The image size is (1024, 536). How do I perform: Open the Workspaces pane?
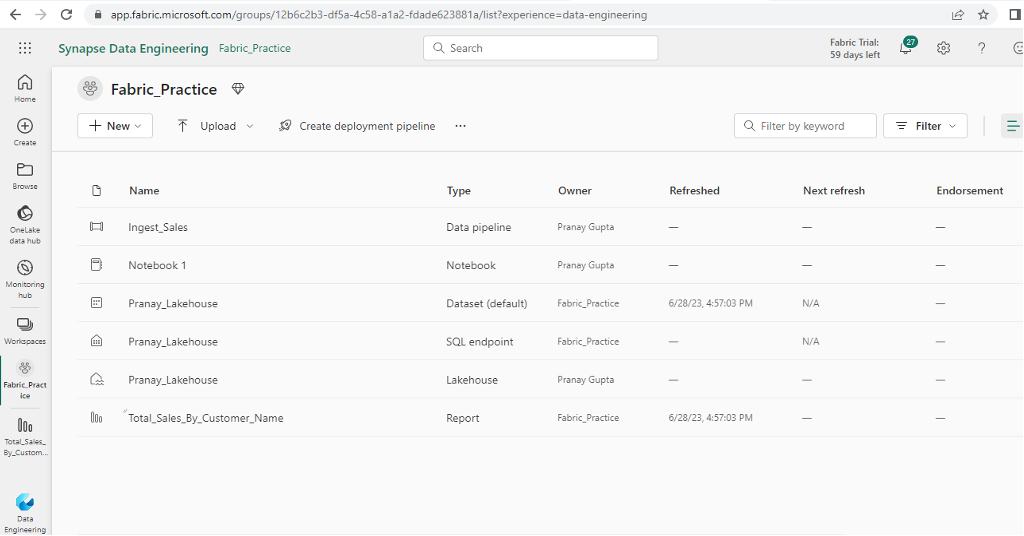[x=25, y=331]
